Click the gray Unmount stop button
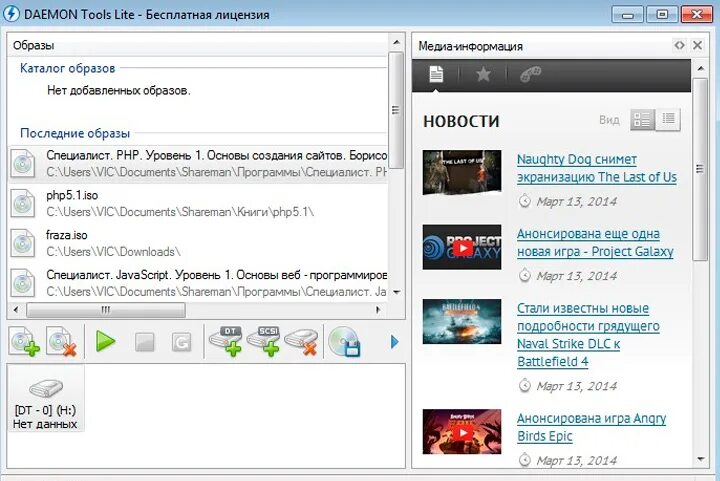The width and height of the screenshot is (720, 481). click(x=145, y=342)
